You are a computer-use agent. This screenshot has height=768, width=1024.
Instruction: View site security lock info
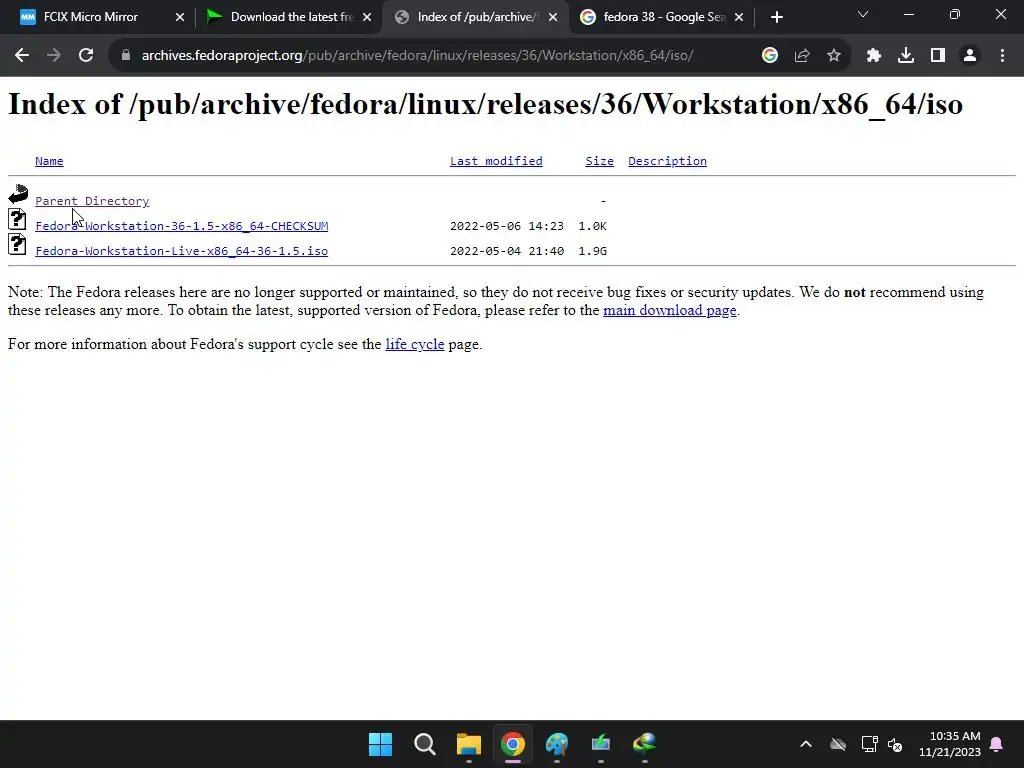pyautogui.click(x=126, y=56)
